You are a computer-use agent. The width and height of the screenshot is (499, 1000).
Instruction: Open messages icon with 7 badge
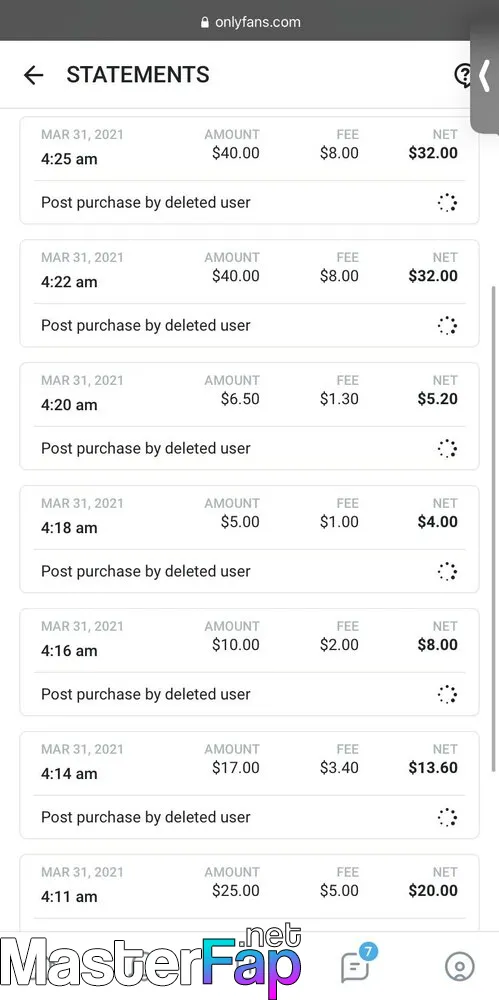(x=355, y=968)
